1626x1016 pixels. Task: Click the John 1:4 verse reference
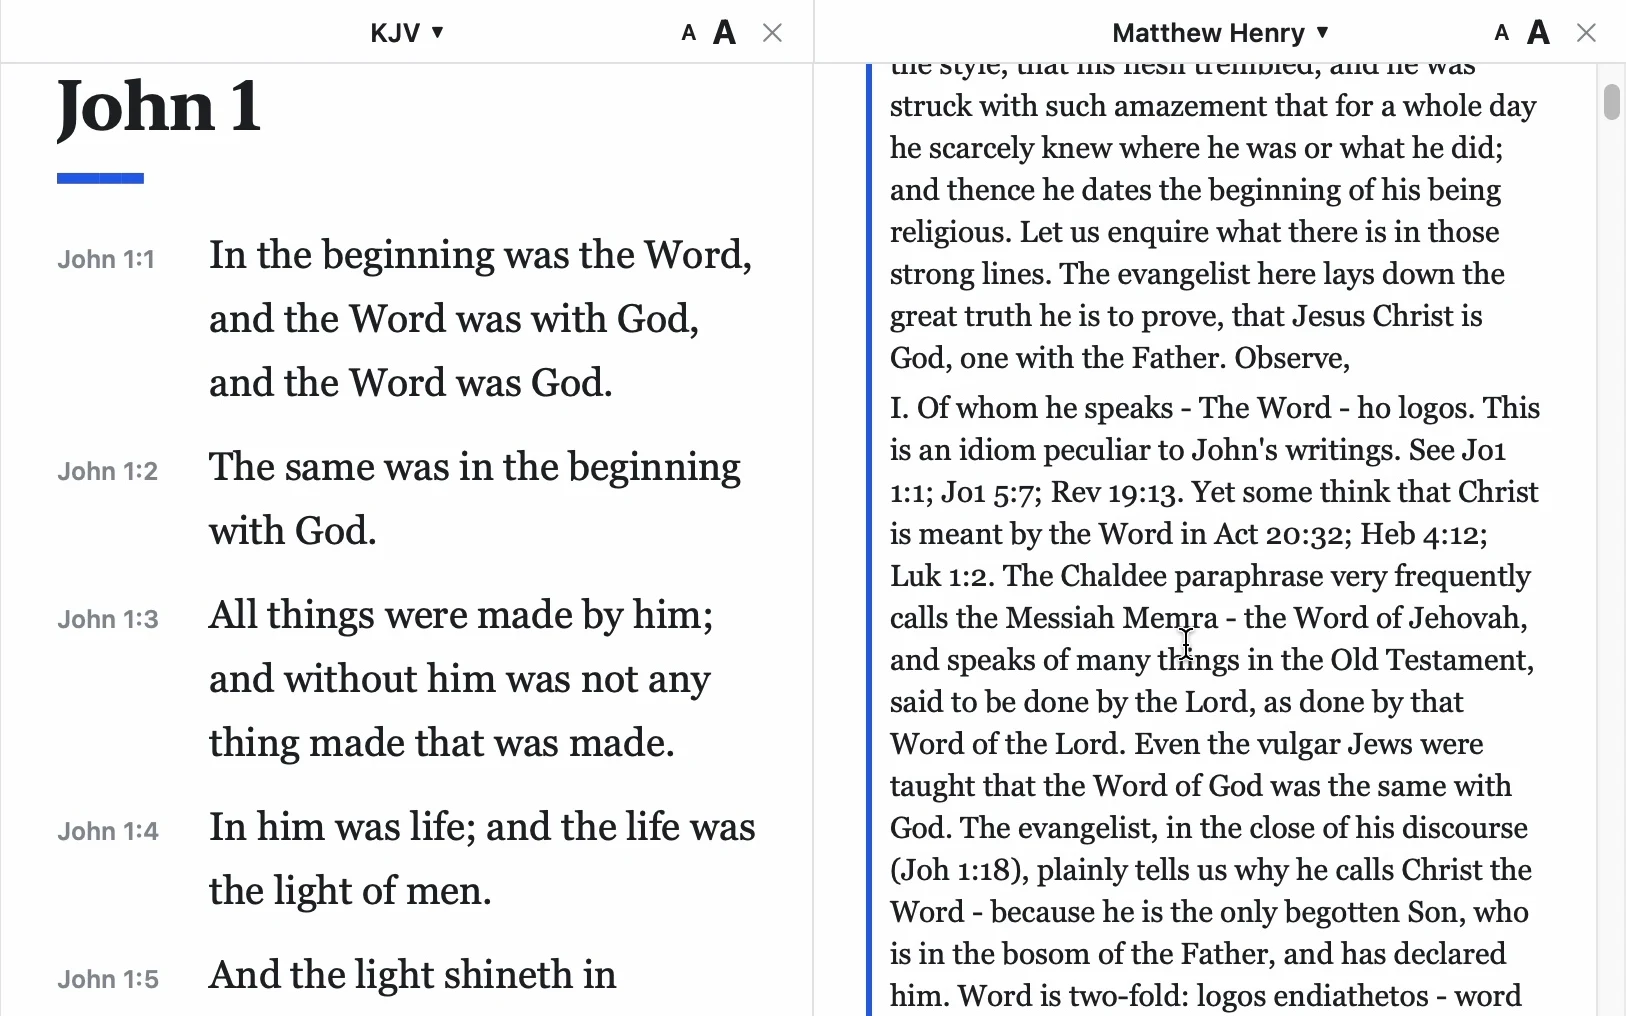[108, 832]
